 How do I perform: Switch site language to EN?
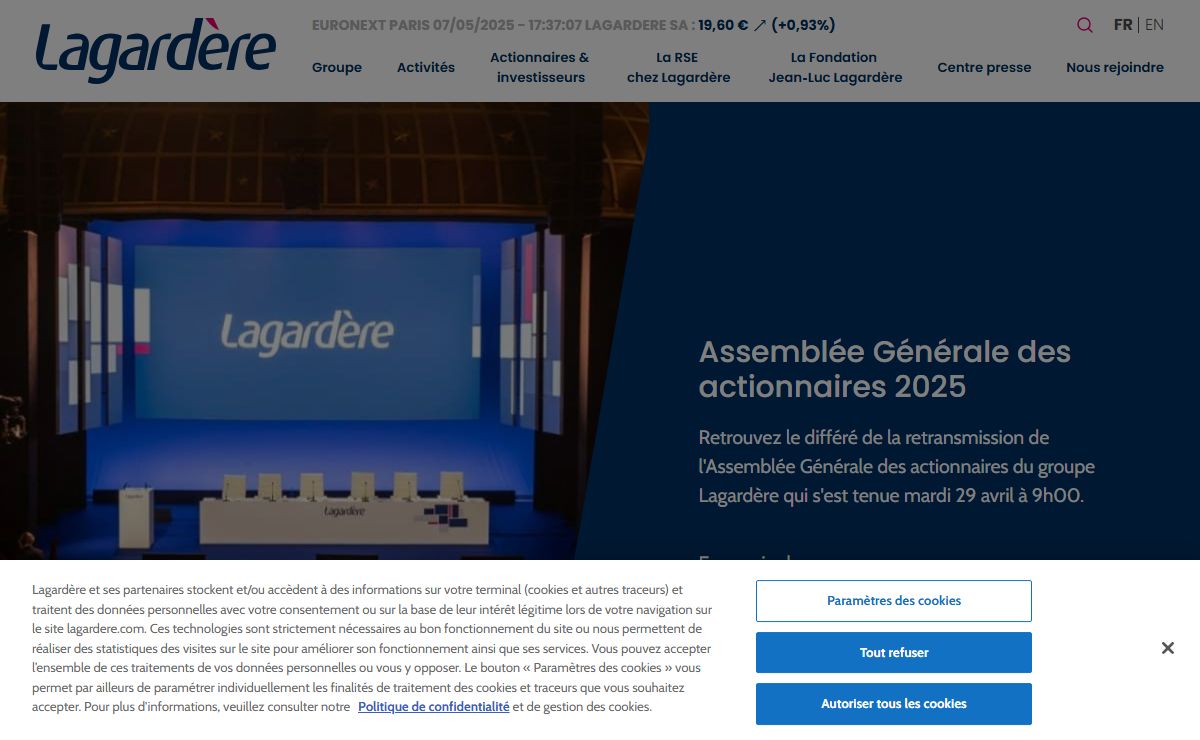tap(1154, 25)
